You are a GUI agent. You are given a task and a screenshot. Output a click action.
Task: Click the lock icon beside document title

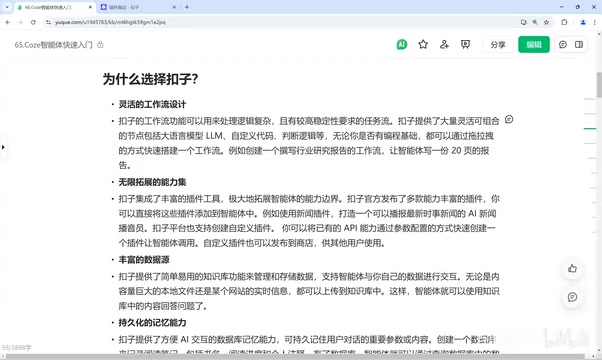[x=100, y=45]
